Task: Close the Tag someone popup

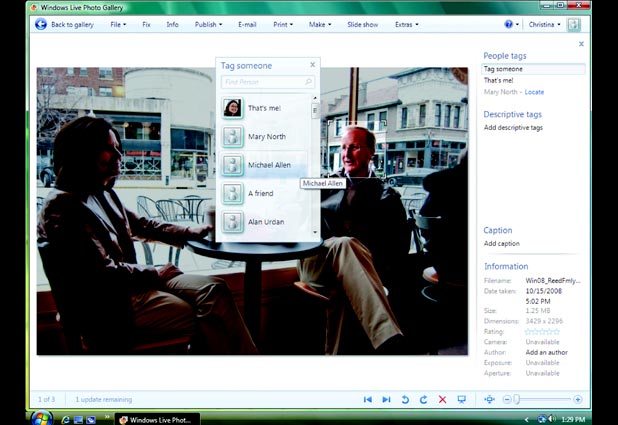Action: tap(312, 65)
